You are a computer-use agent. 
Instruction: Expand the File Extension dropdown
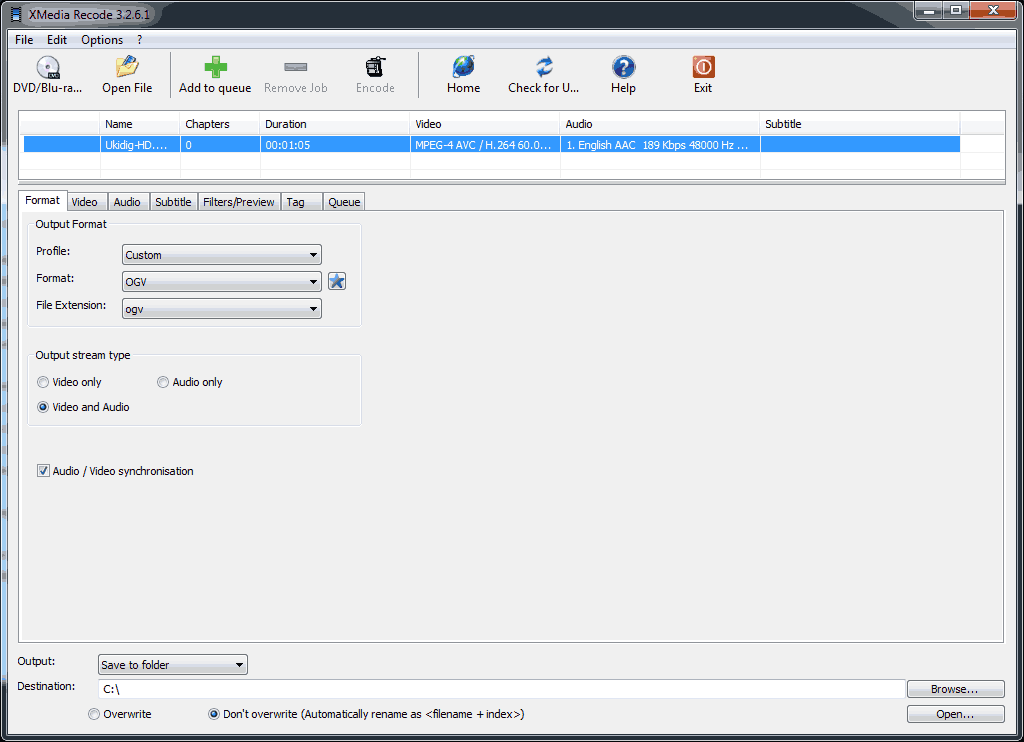click(221, 309)
